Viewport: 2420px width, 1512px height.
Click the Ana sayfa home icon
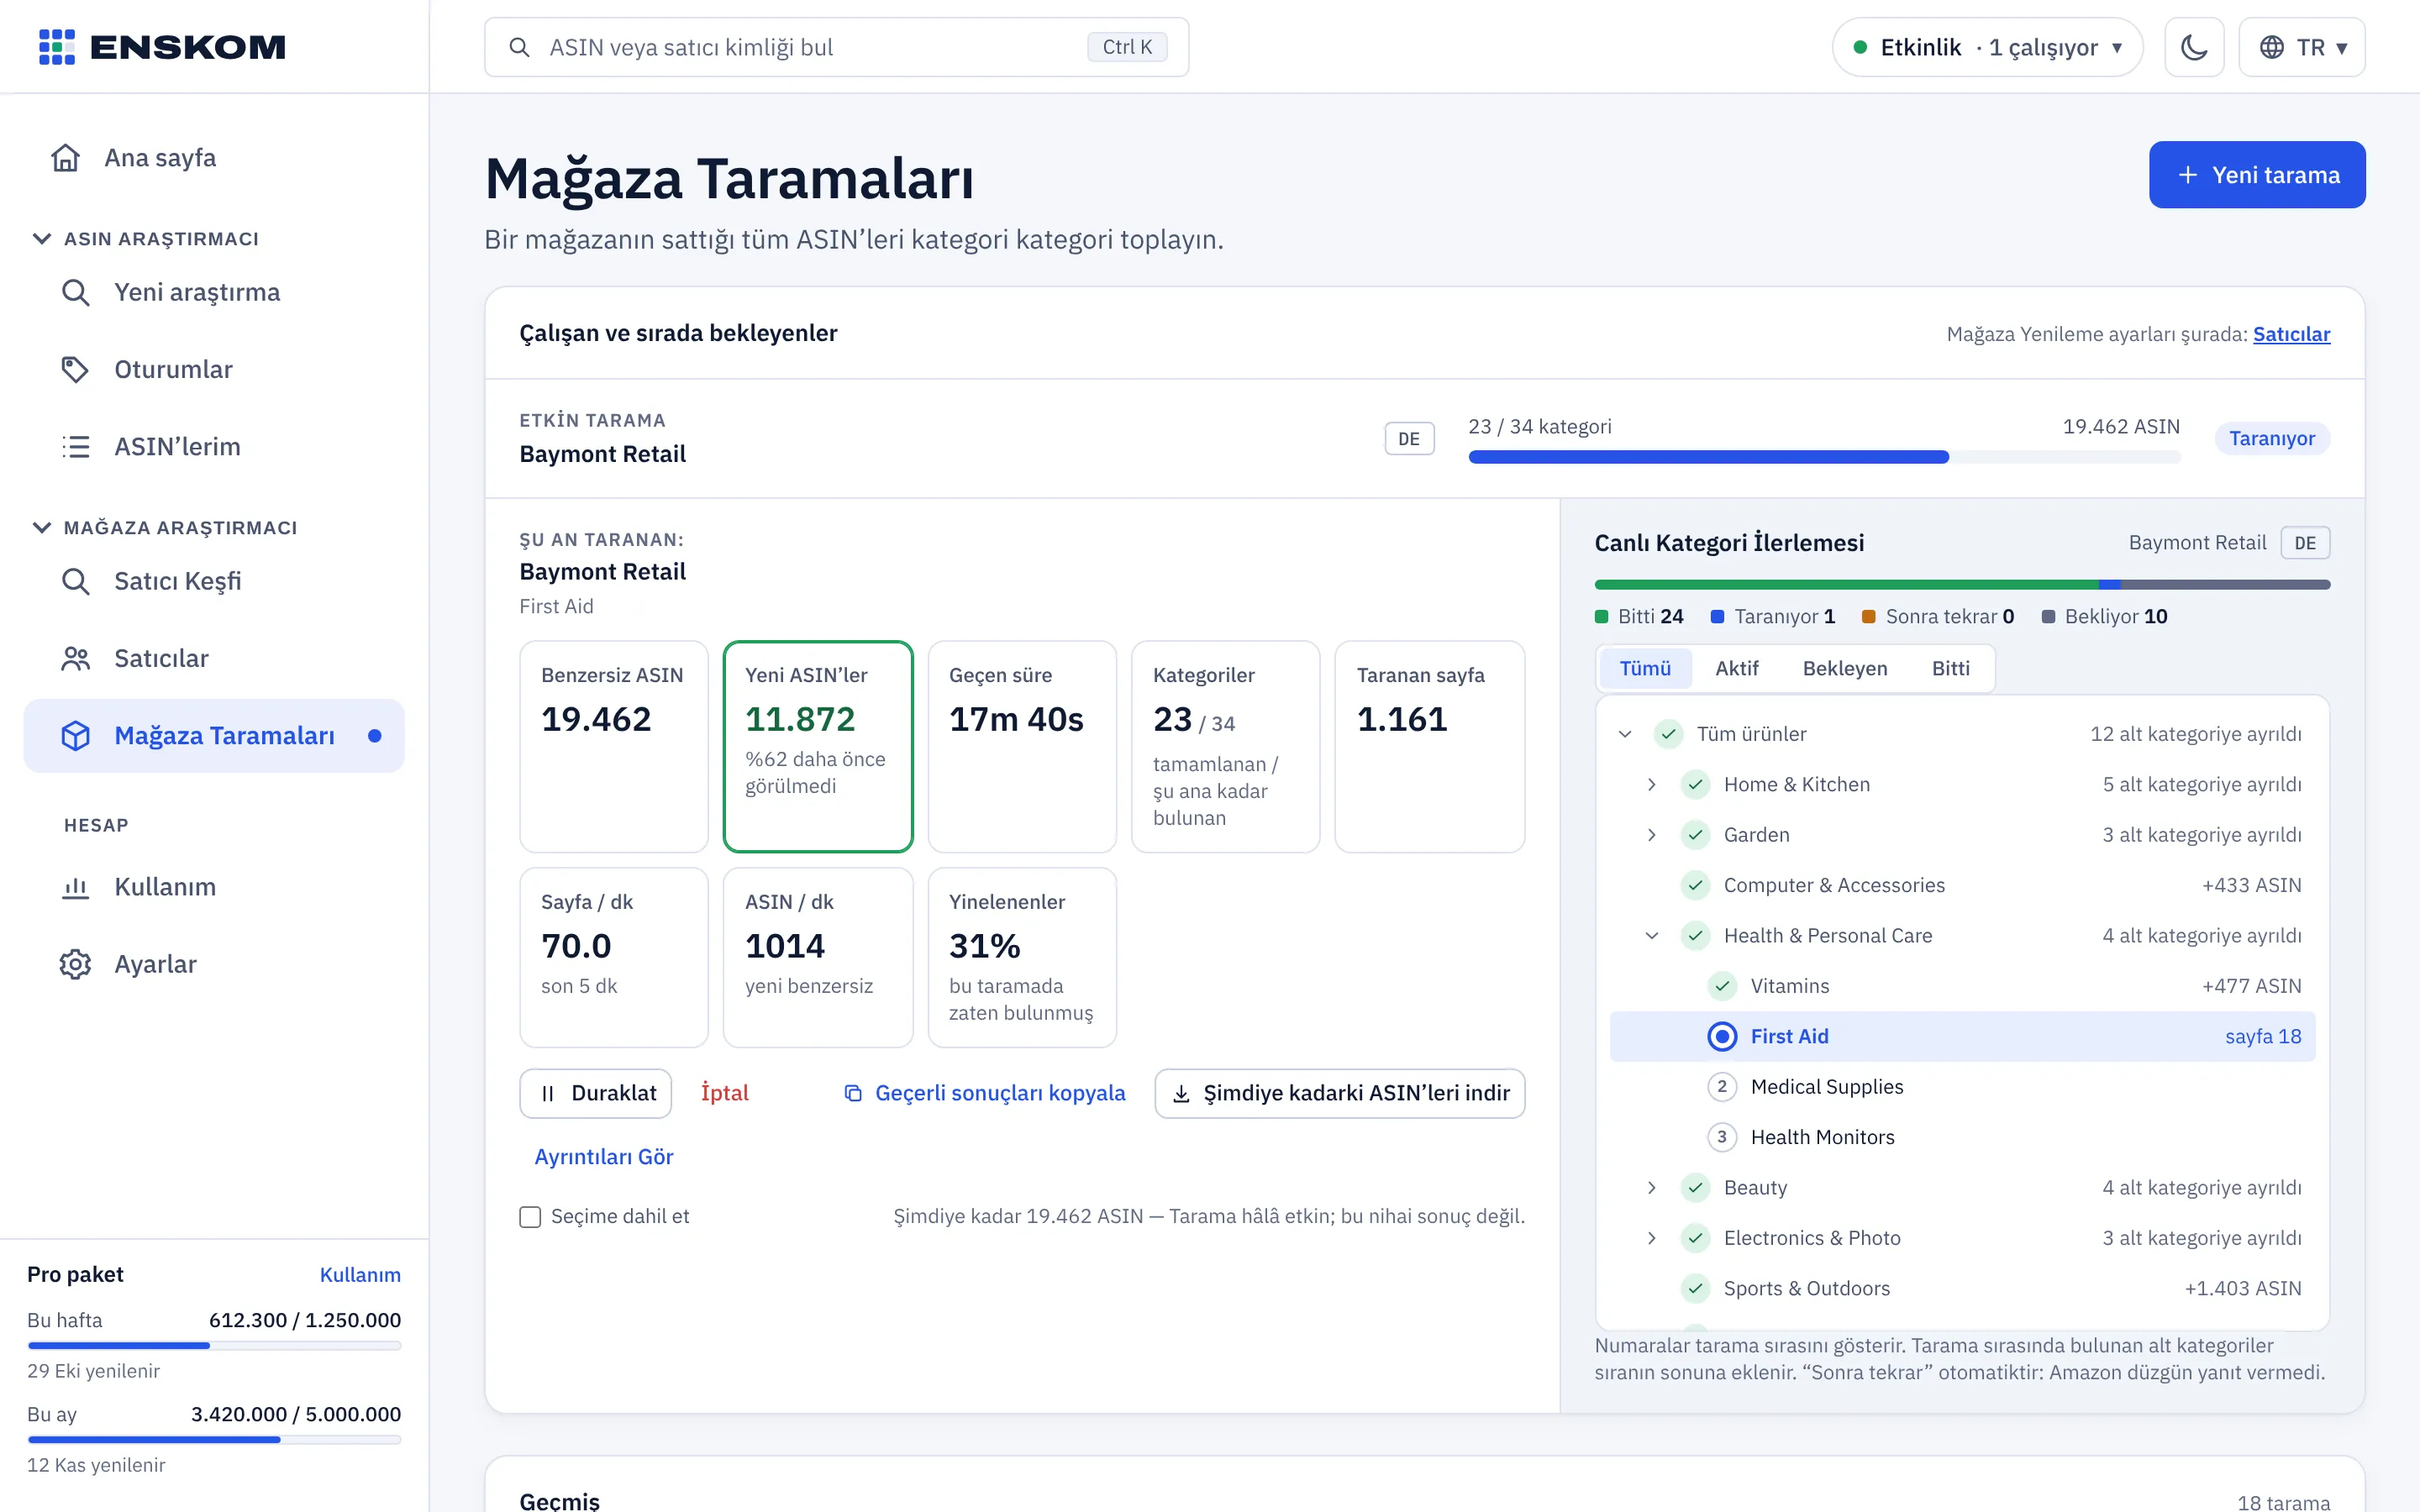pyautogui.click(x=66, y=158)
